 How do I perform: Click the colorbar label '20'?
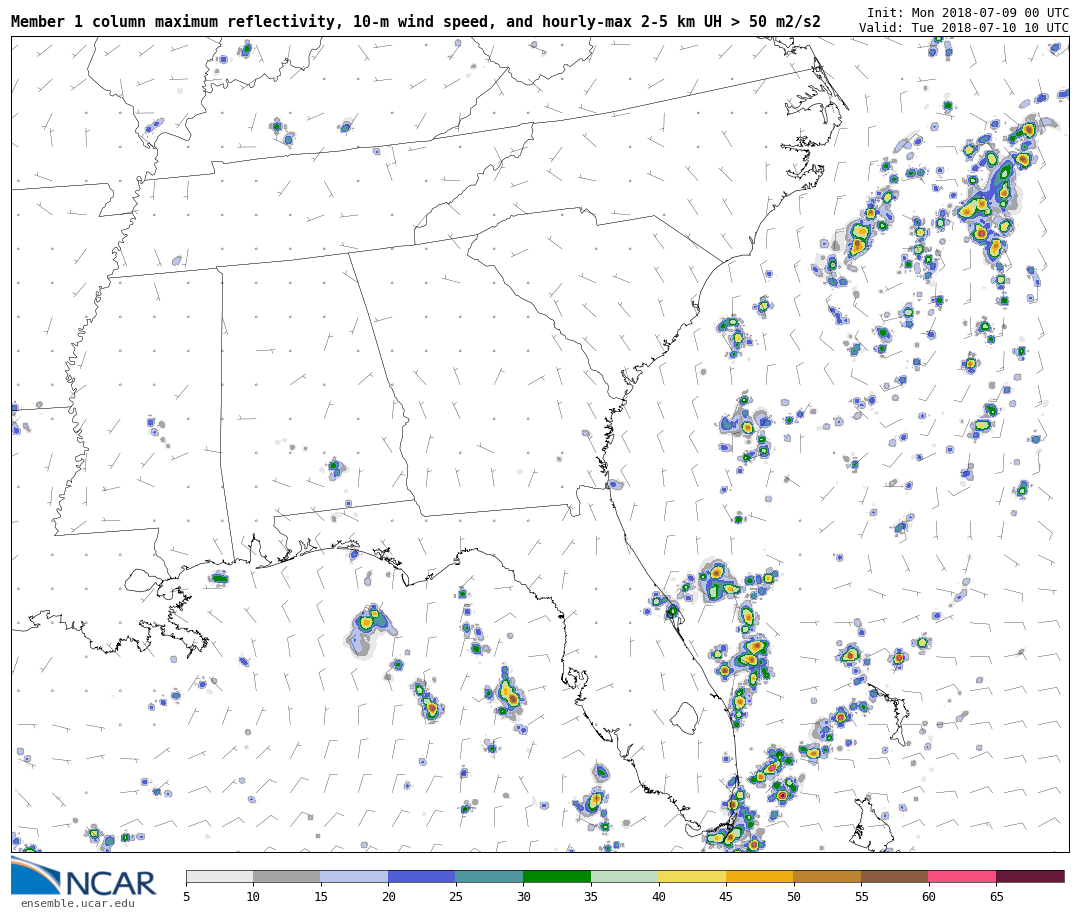point(388,896)
